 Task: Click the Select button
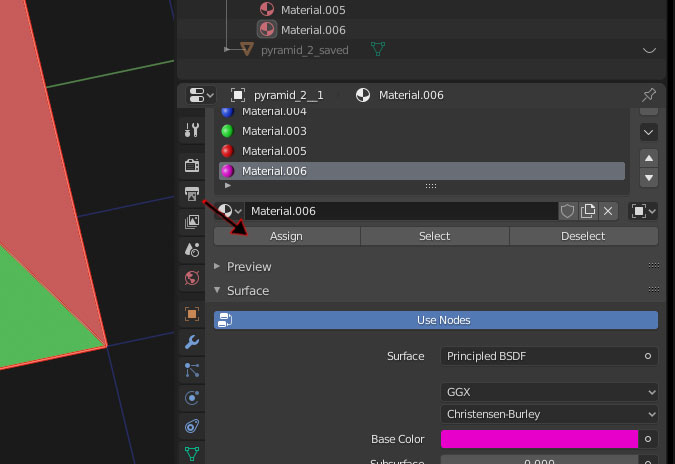pos(435,236)
